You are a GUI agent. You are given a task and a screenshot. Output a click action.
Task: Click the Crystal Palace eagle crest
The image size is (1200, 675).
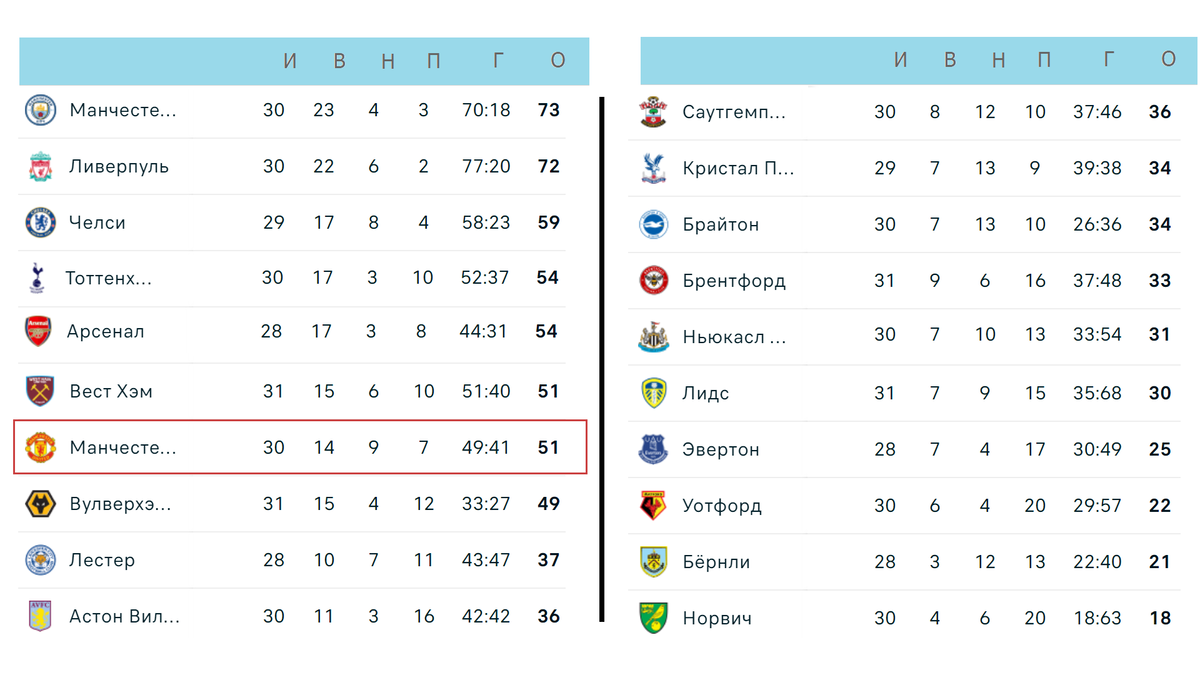click(x=653, y=168)
